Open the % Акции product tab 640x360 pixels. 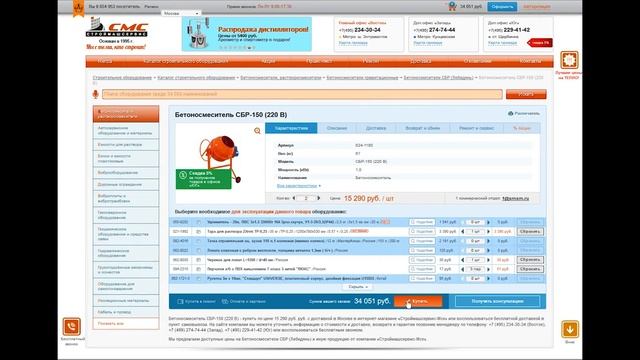point(522,128)
